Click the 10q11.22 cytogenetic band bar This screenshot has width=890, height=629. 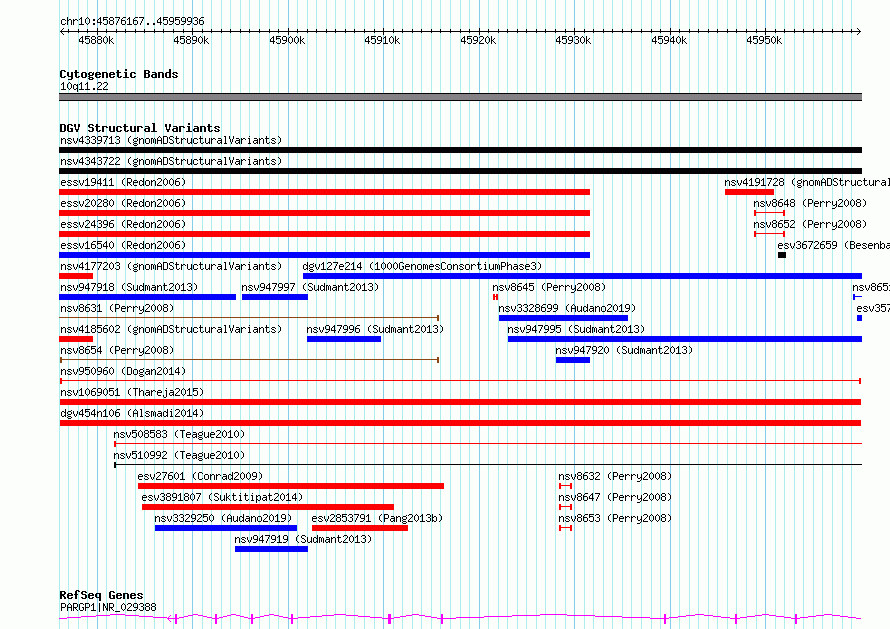pyautogui.click(x=460, y=97)
